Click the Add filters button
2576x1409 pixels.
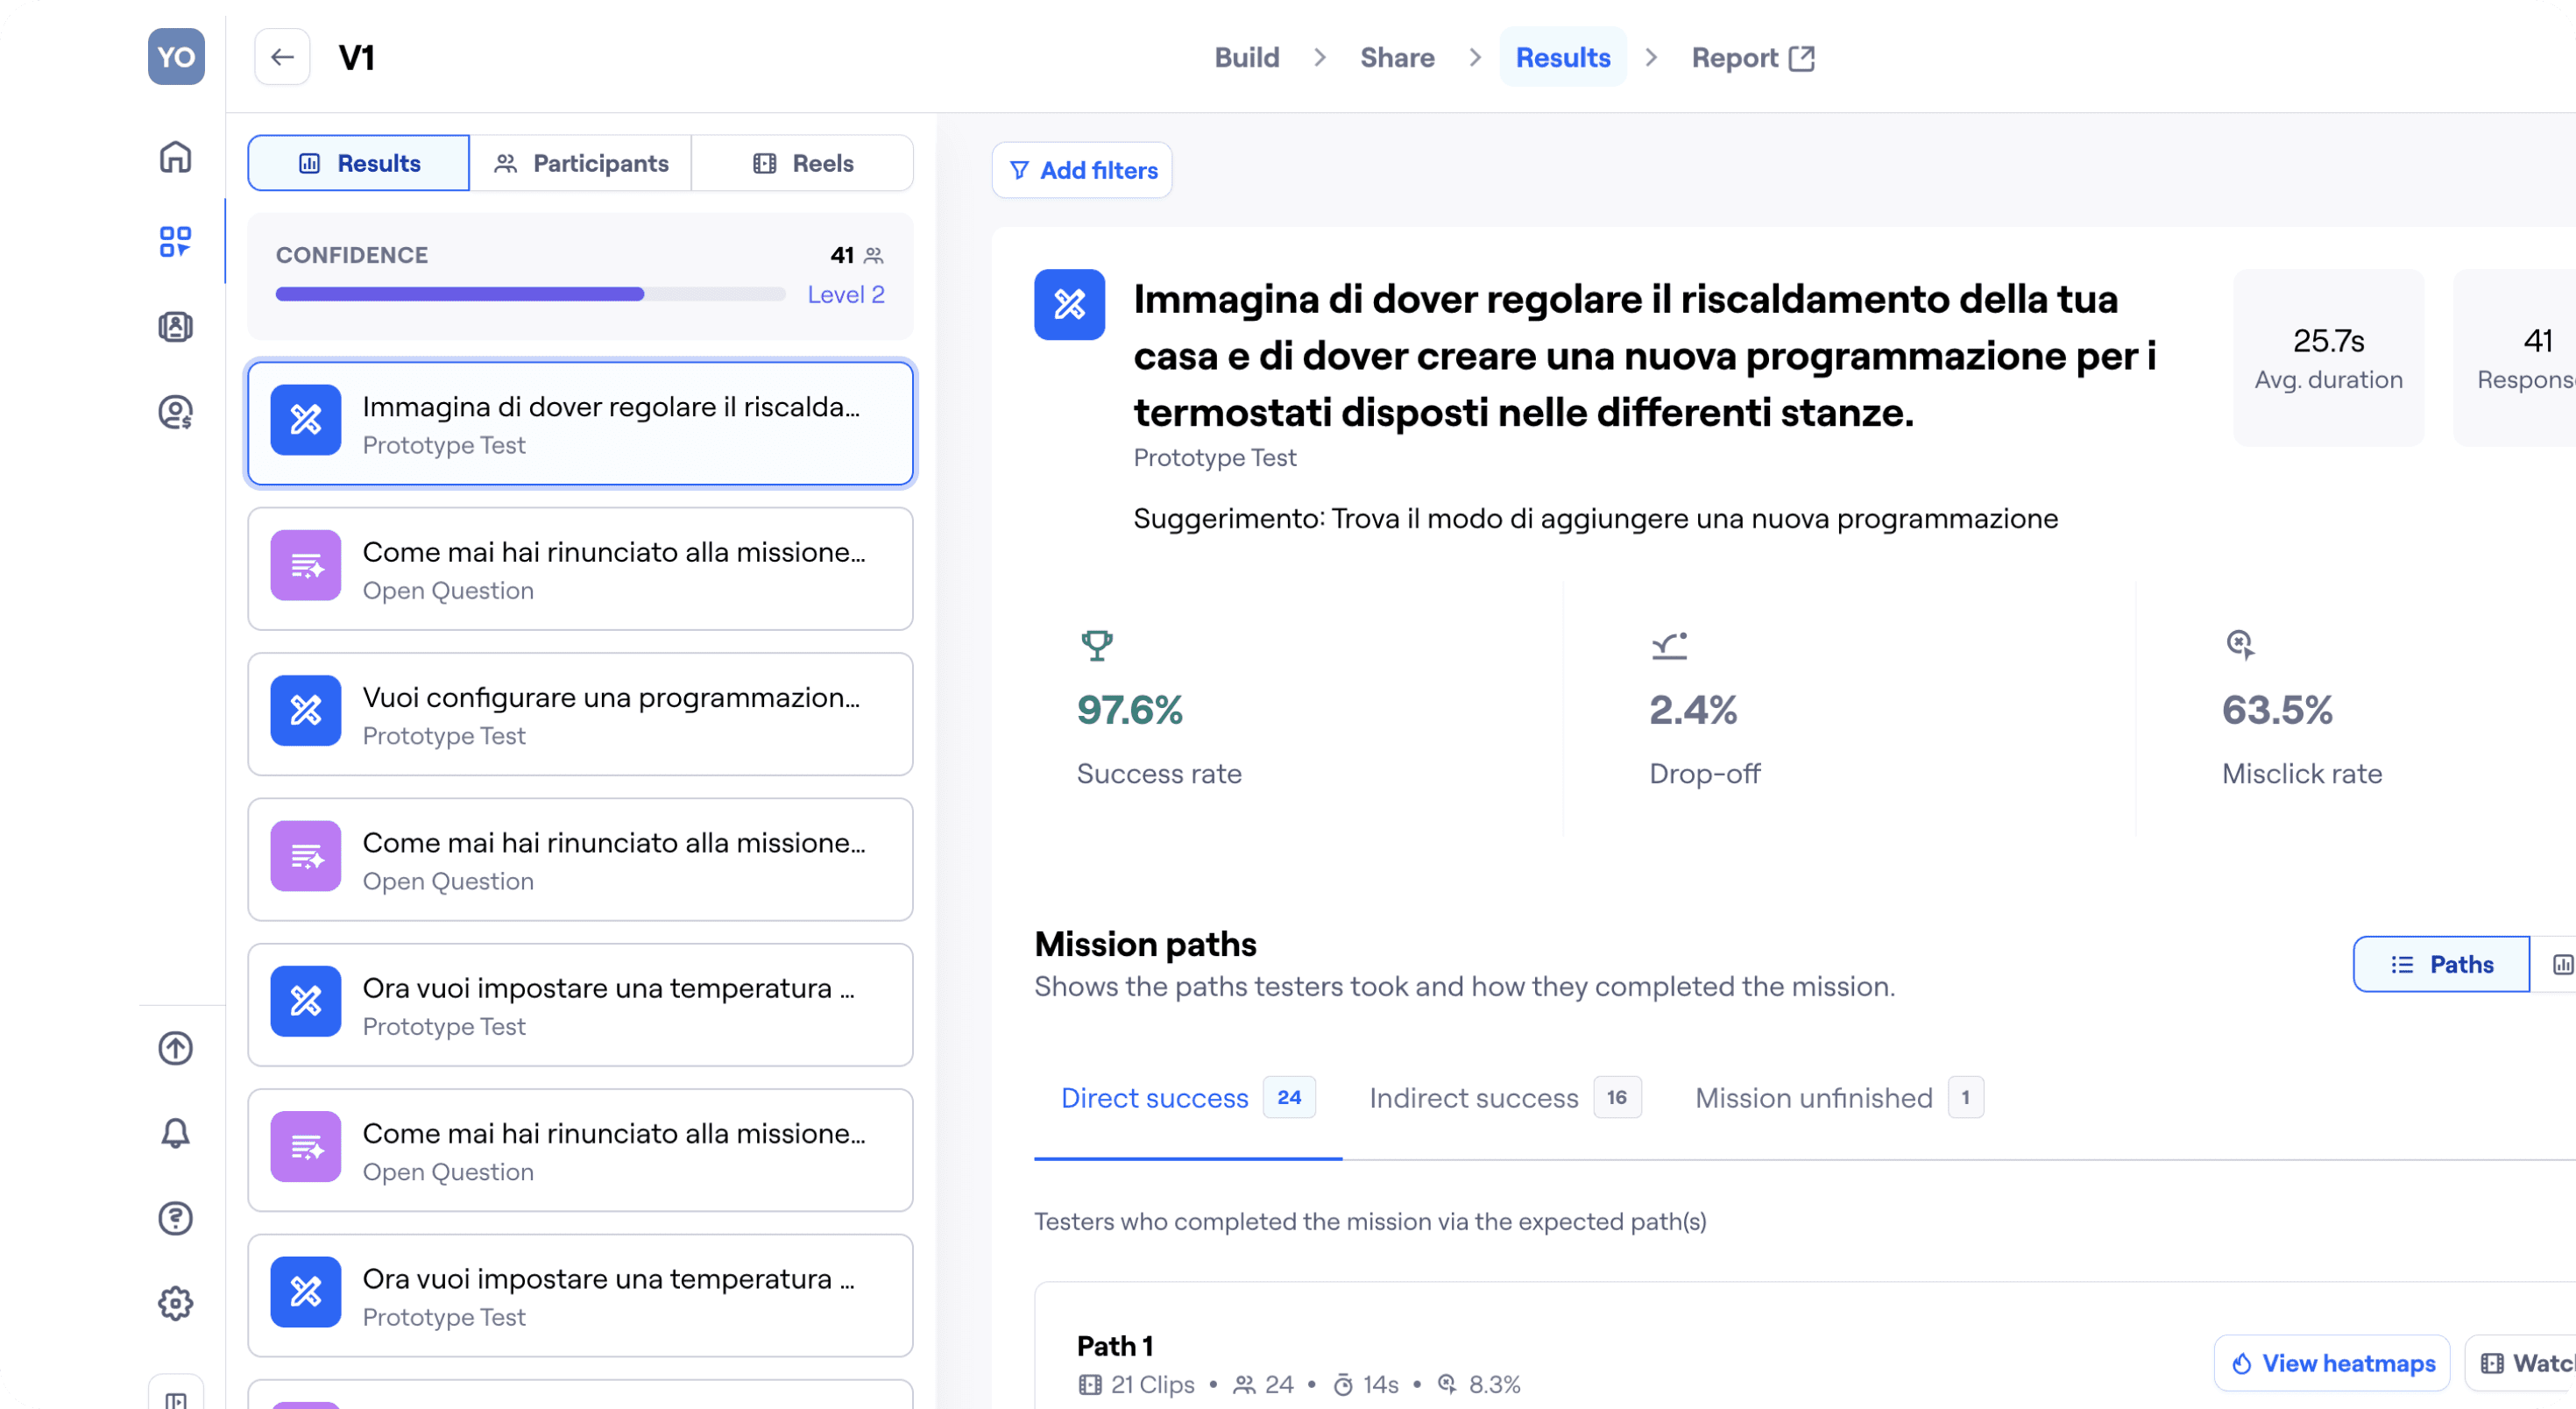[1082, 170]
